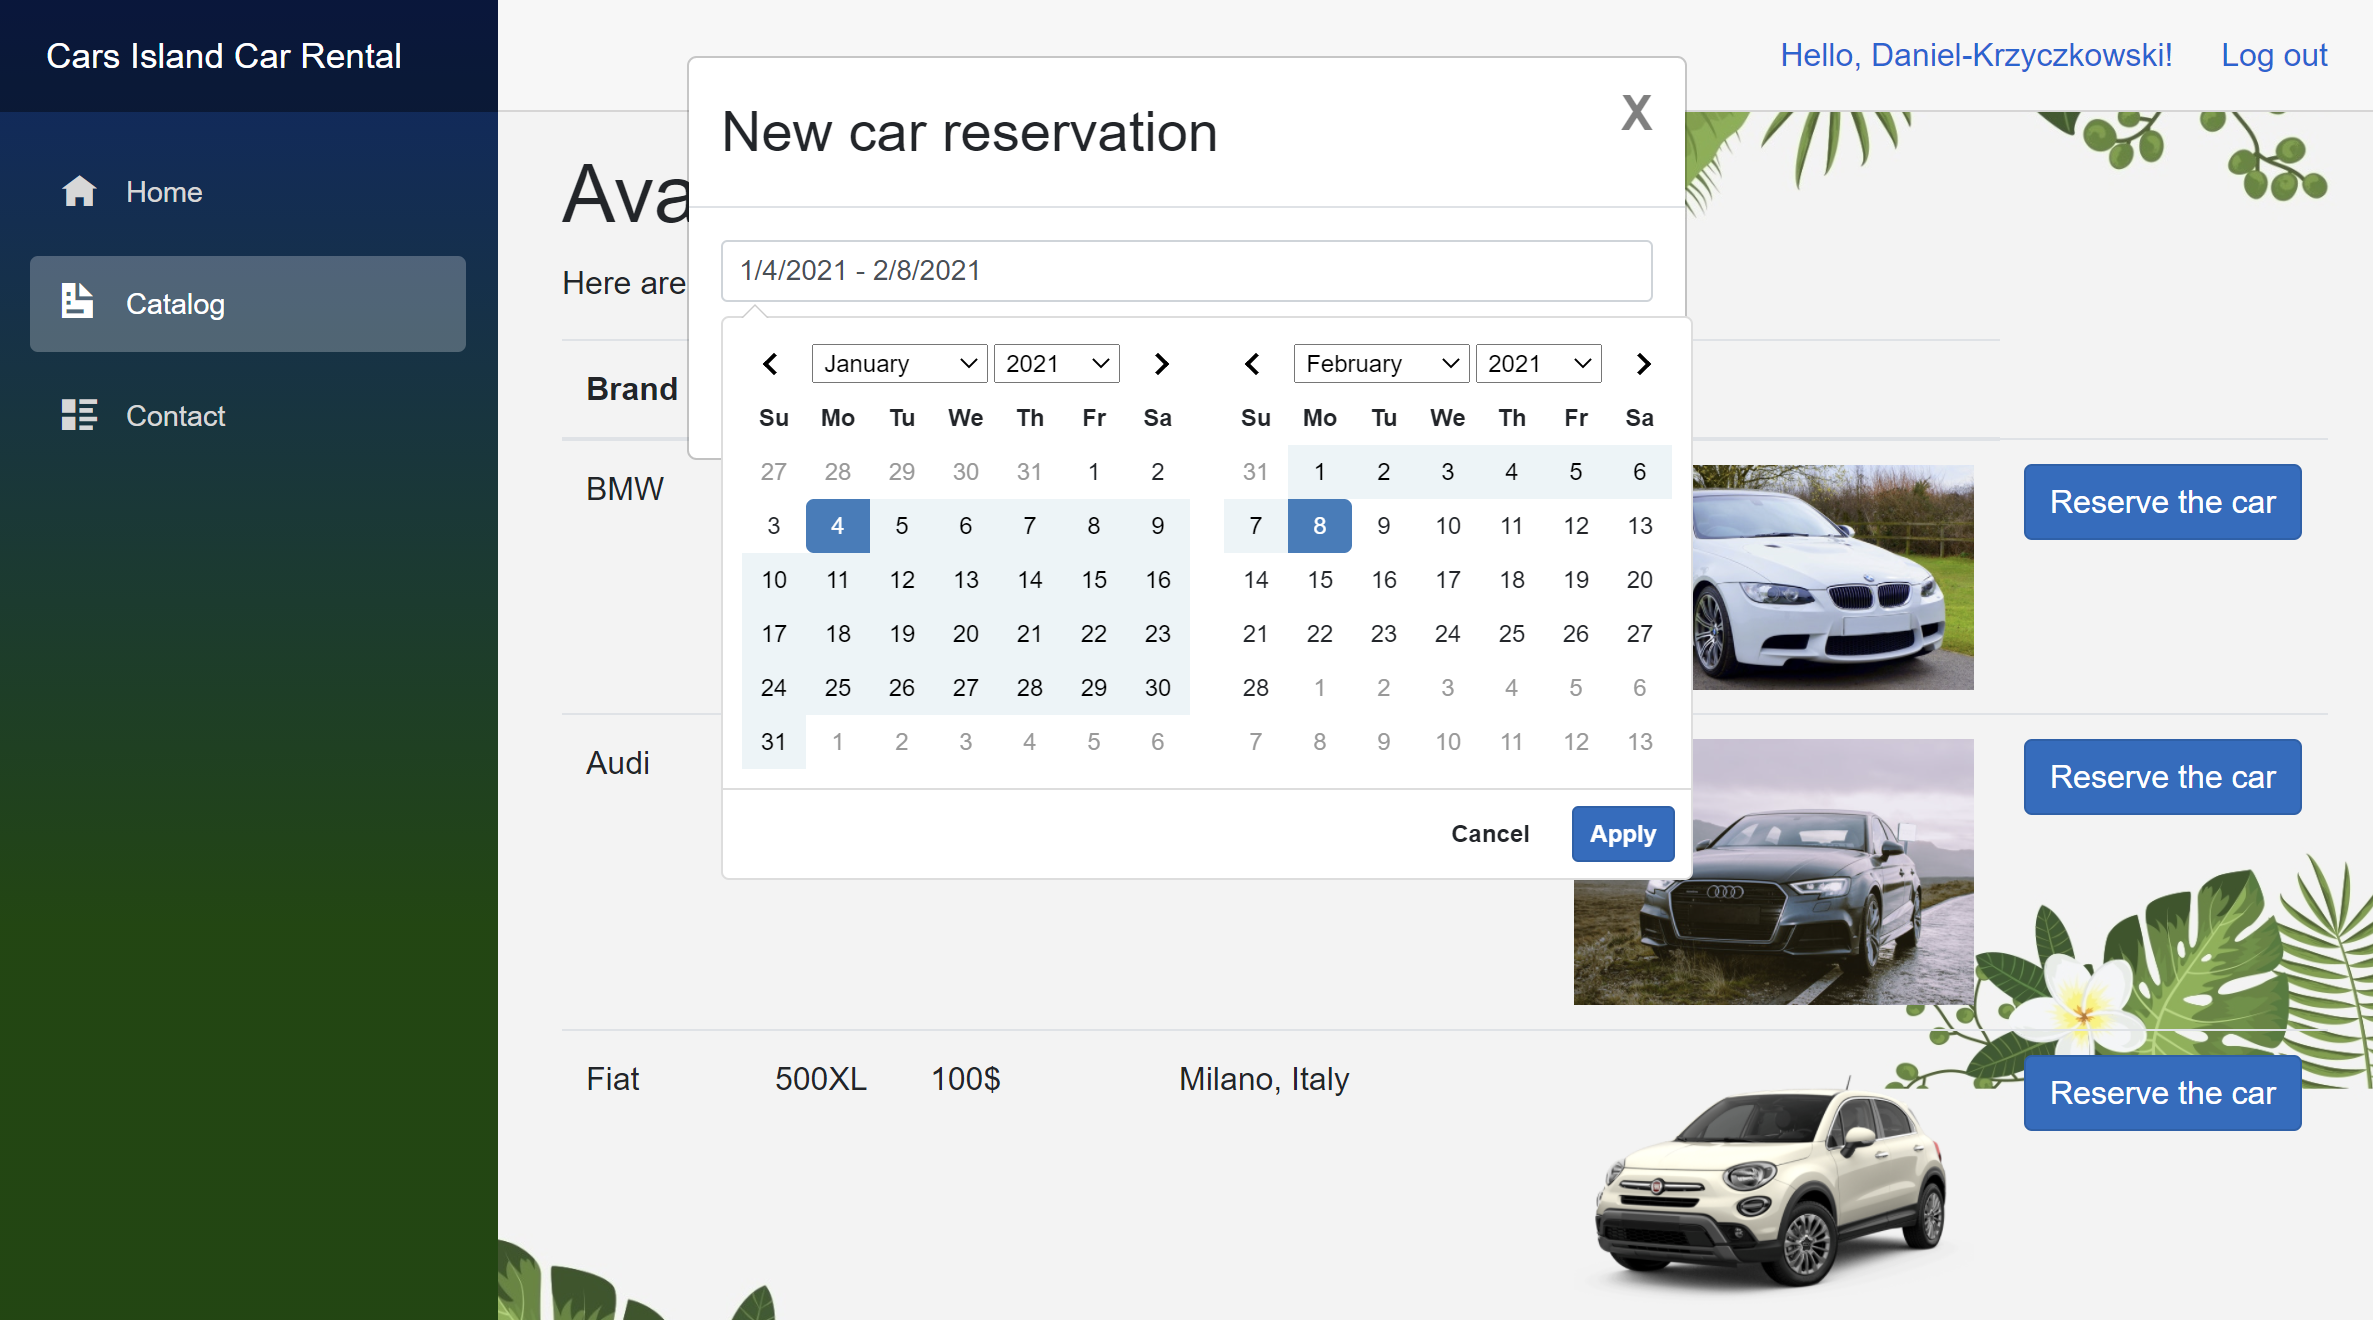Click the date range input field
The image size is (2373, 1320).
(1186, 271)
